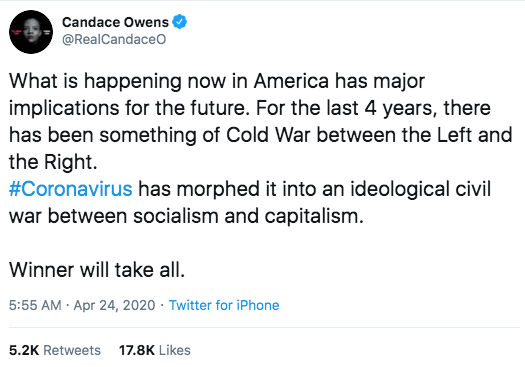Open the #Coronavirus hashtag
525x367 pixels.
(x=71, y=189)
